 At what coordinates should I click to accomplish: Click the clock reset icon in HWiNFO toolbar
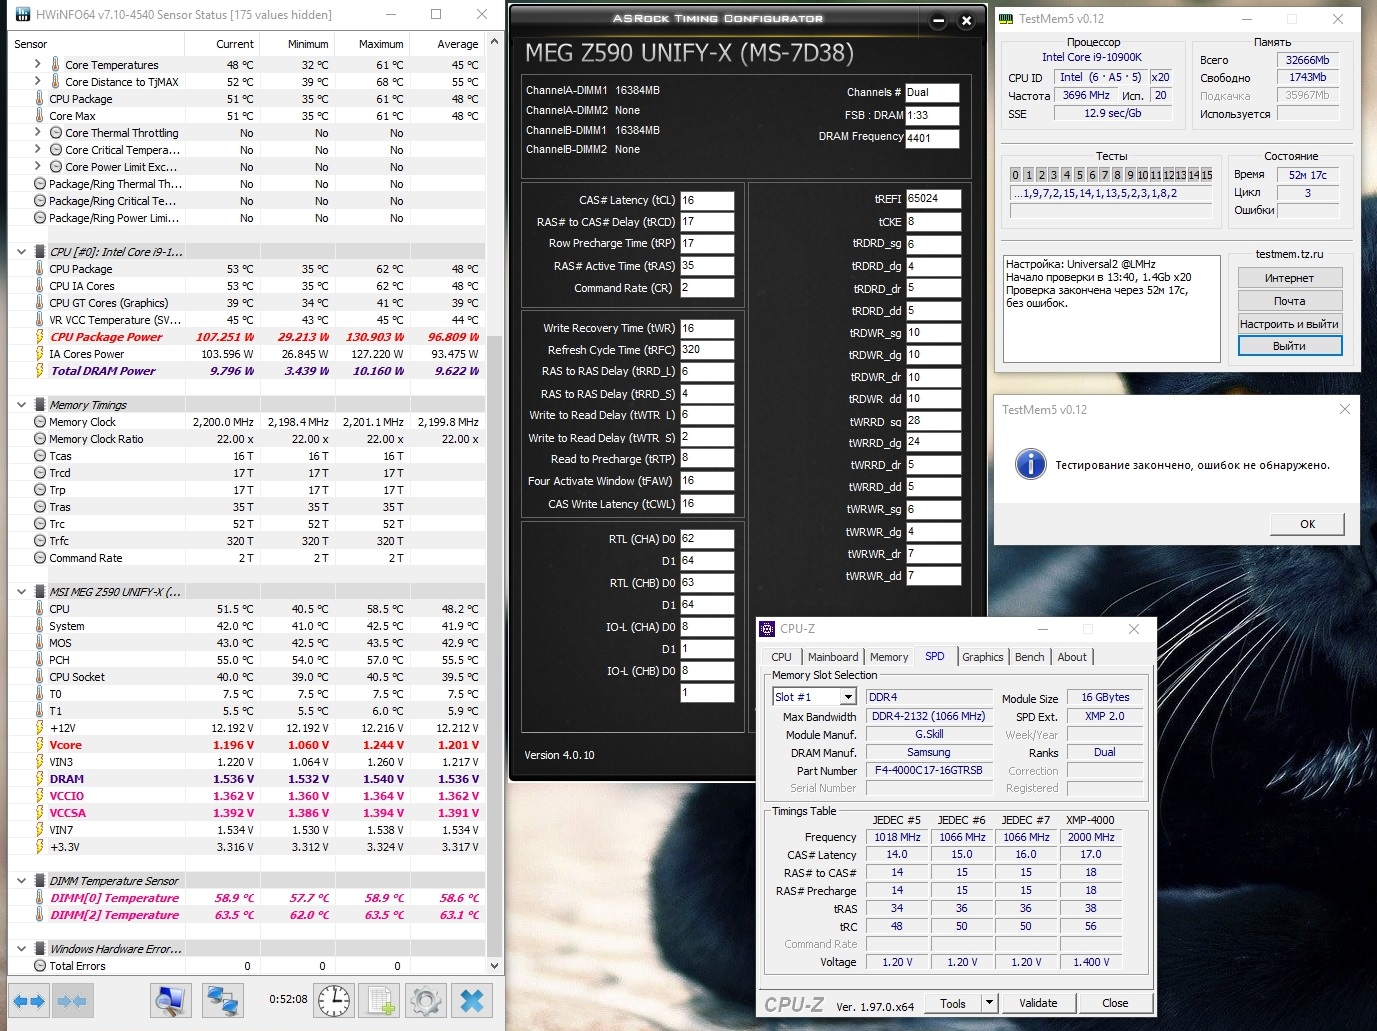tap(334, 1000)
